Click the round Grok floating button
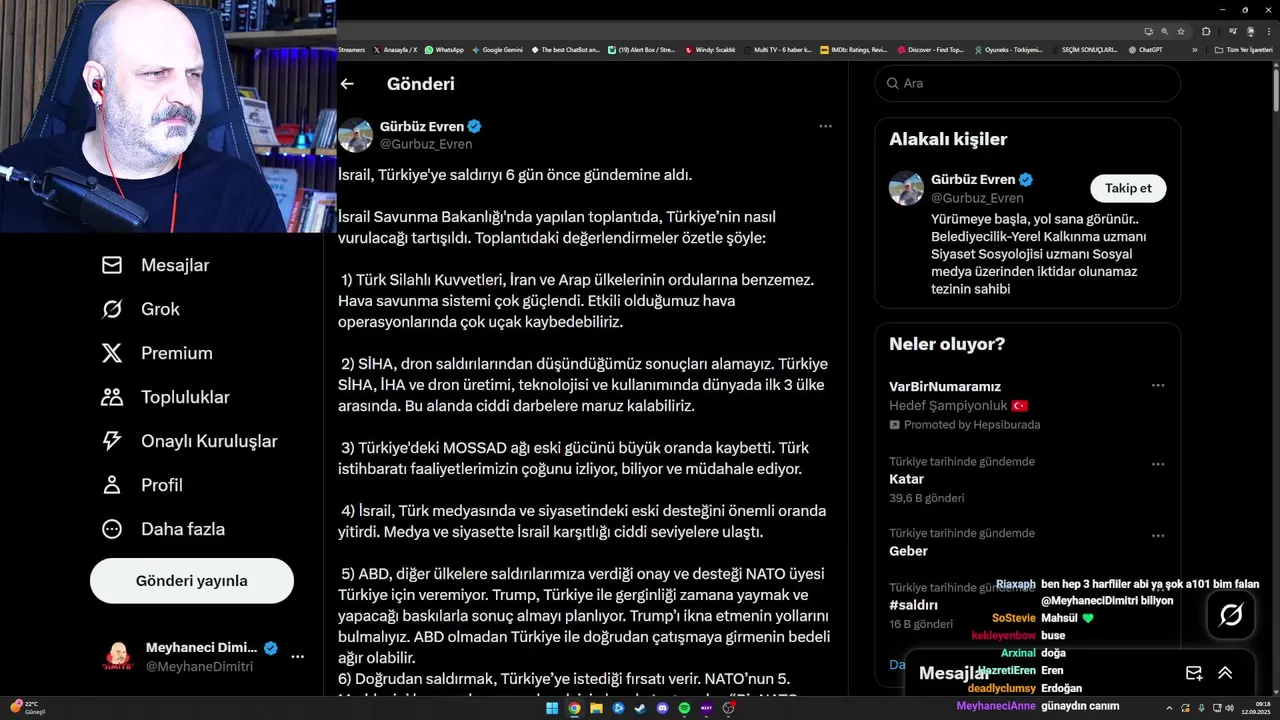Viewport: 1280px width, 720px height. pyautogui.click(x=1231, y=615)
